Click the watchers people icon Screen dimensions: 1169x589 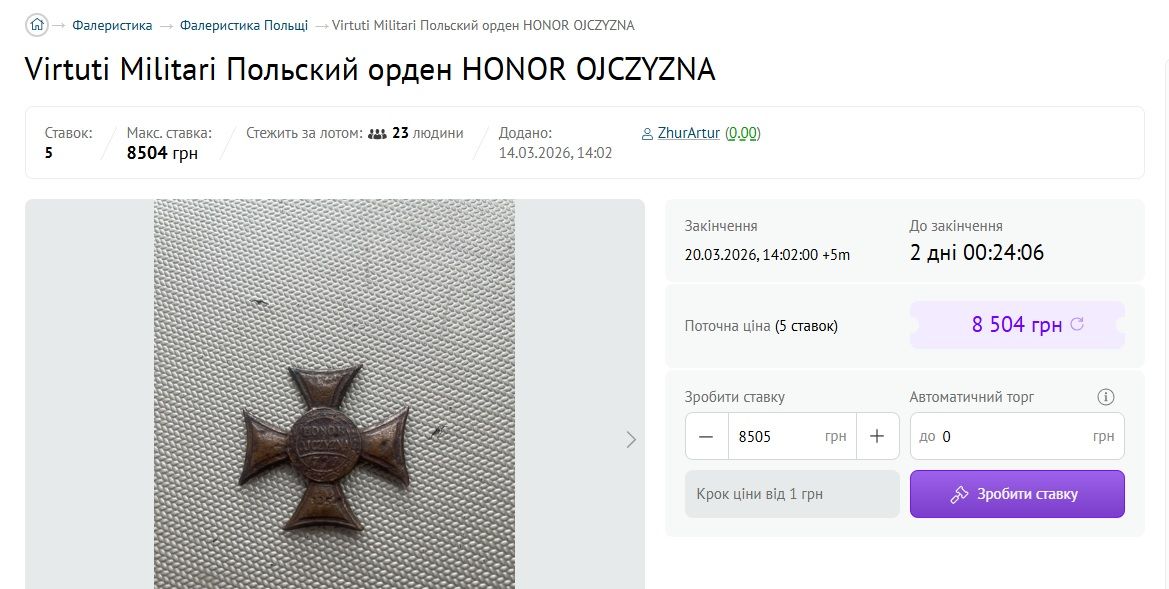click(x=377, y=134)
